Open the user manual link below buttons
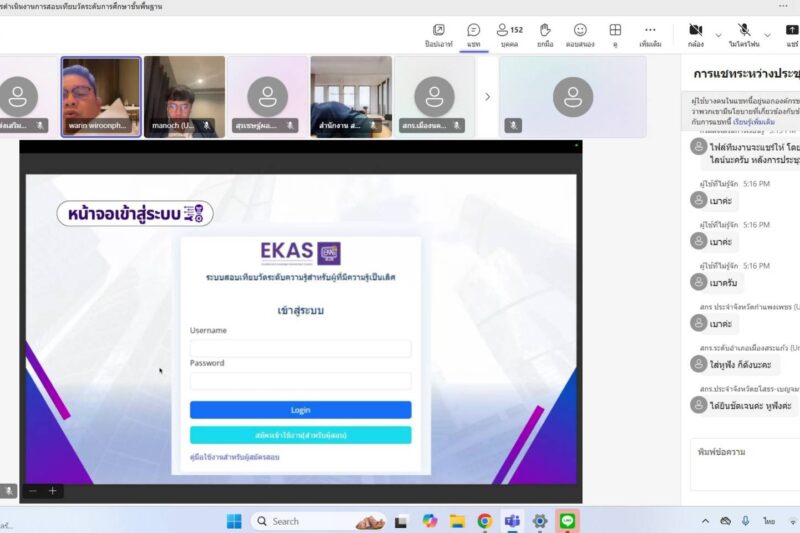The width and height of the screenshot is (800, 533). [235, 457]
